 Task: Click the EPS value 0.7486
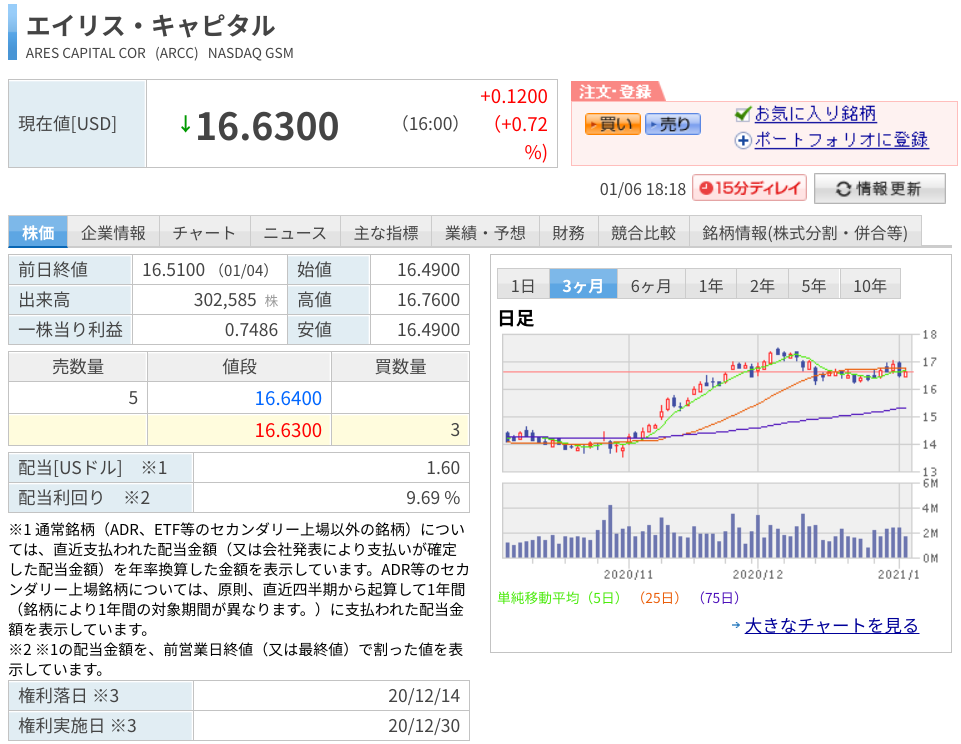[x=251, y=330]
